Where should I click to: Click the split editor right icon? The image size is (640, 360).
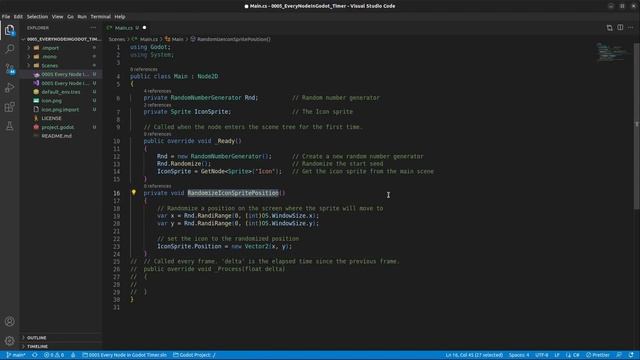(620, 28)
